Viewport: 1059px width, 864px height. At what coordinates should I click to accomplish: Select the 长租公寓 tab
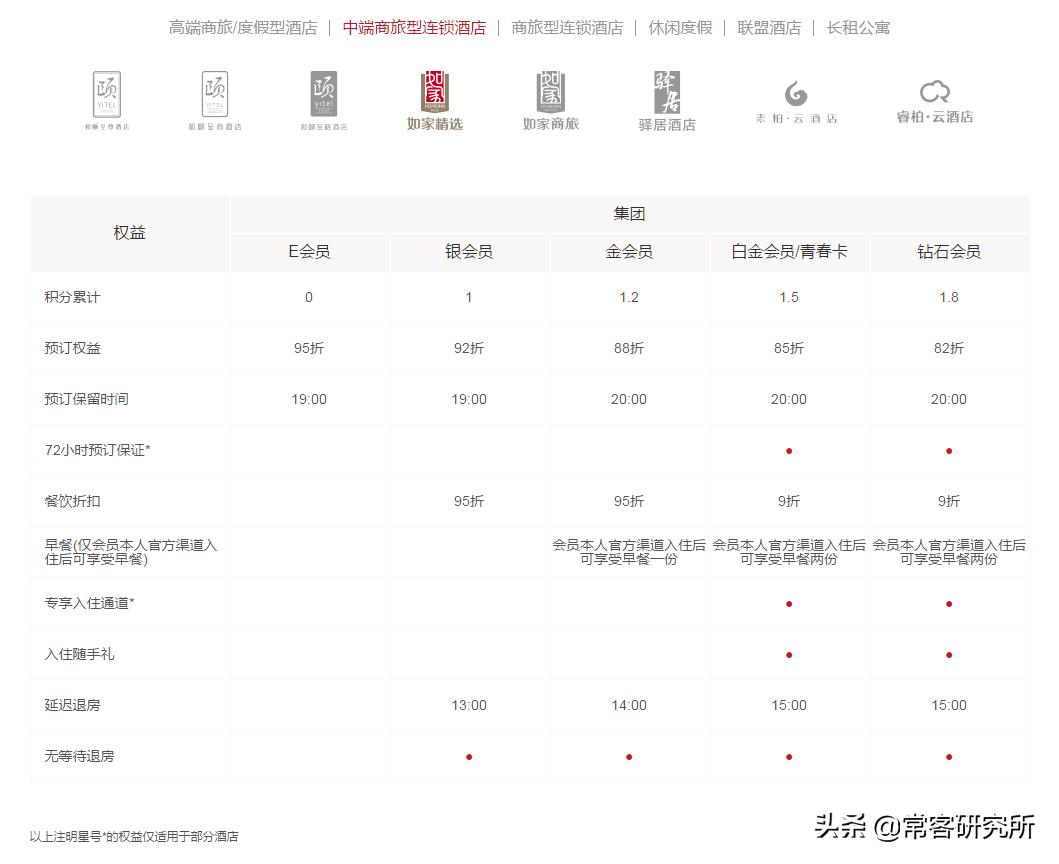click(858, 28)
